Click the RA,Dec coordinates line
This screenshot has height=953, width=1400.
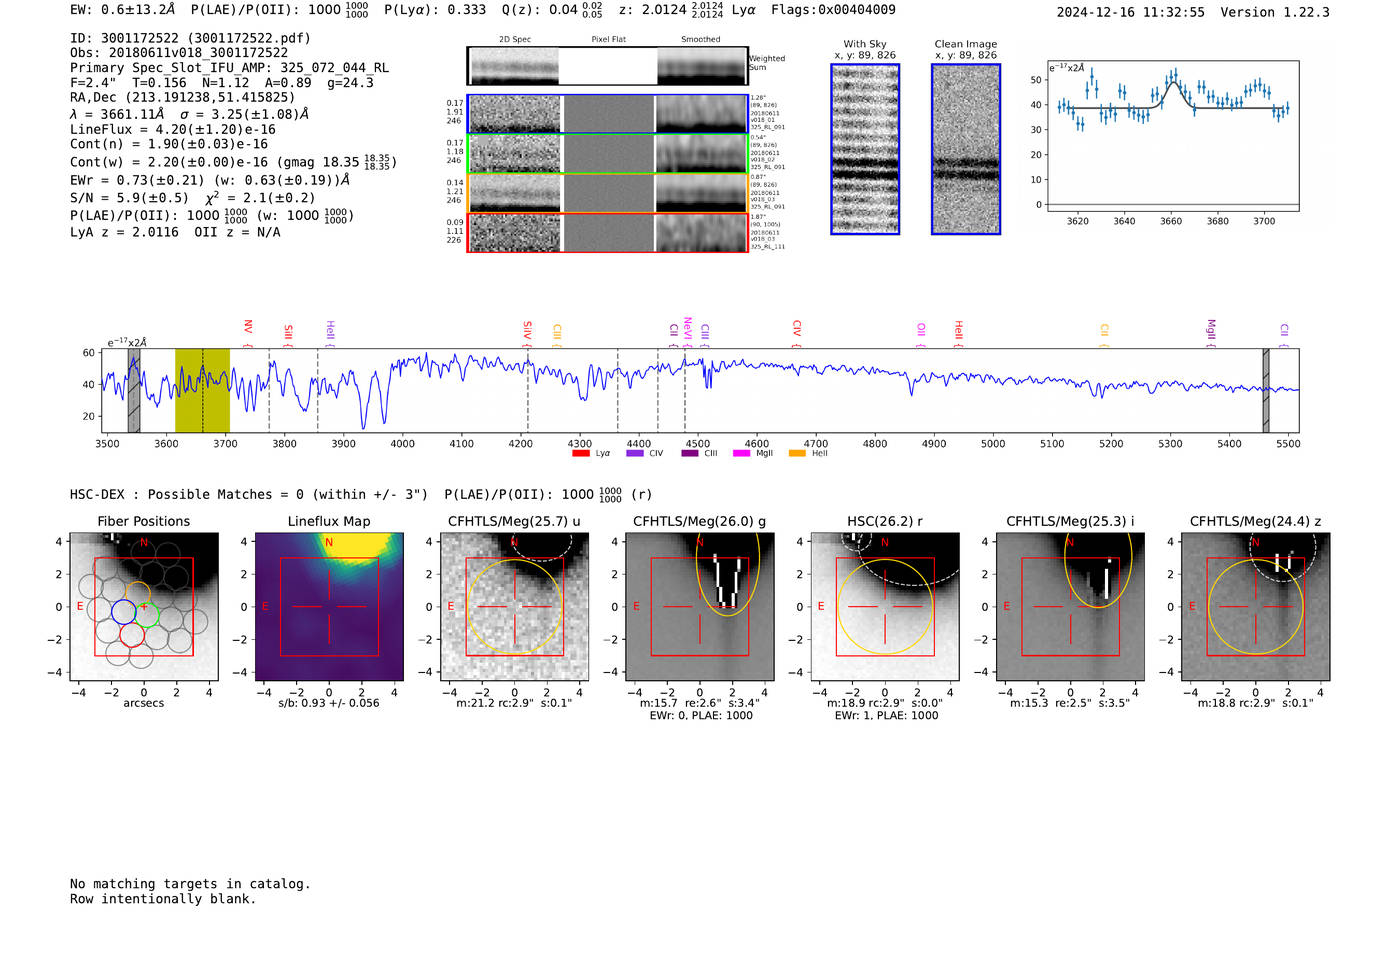[183, 97]
